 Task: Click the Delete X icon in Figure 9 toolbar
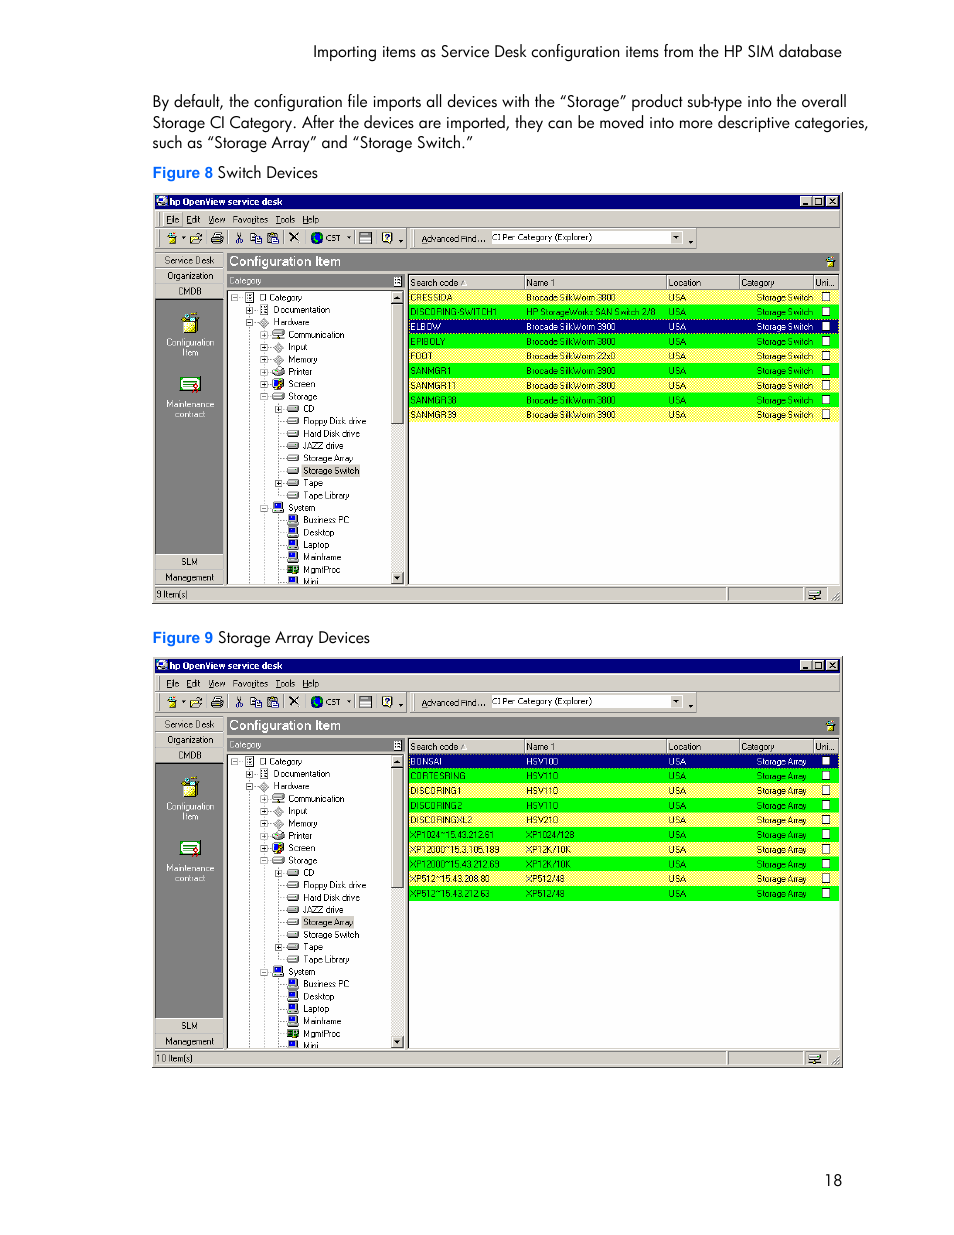(294, 702)
